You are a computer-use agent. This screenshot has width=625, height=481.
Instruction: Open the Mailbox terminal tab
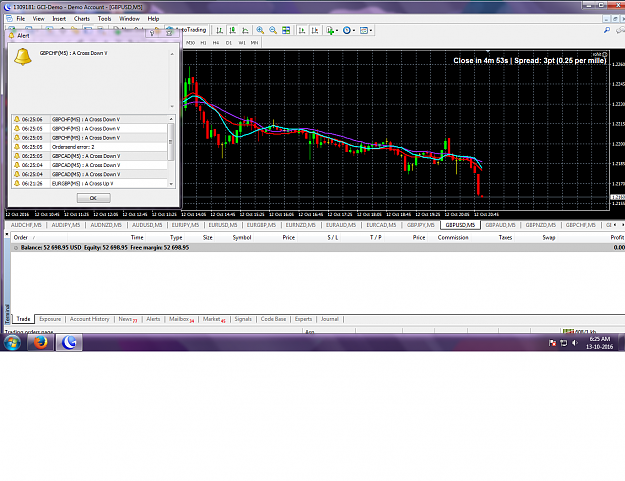tap(181, 319)
